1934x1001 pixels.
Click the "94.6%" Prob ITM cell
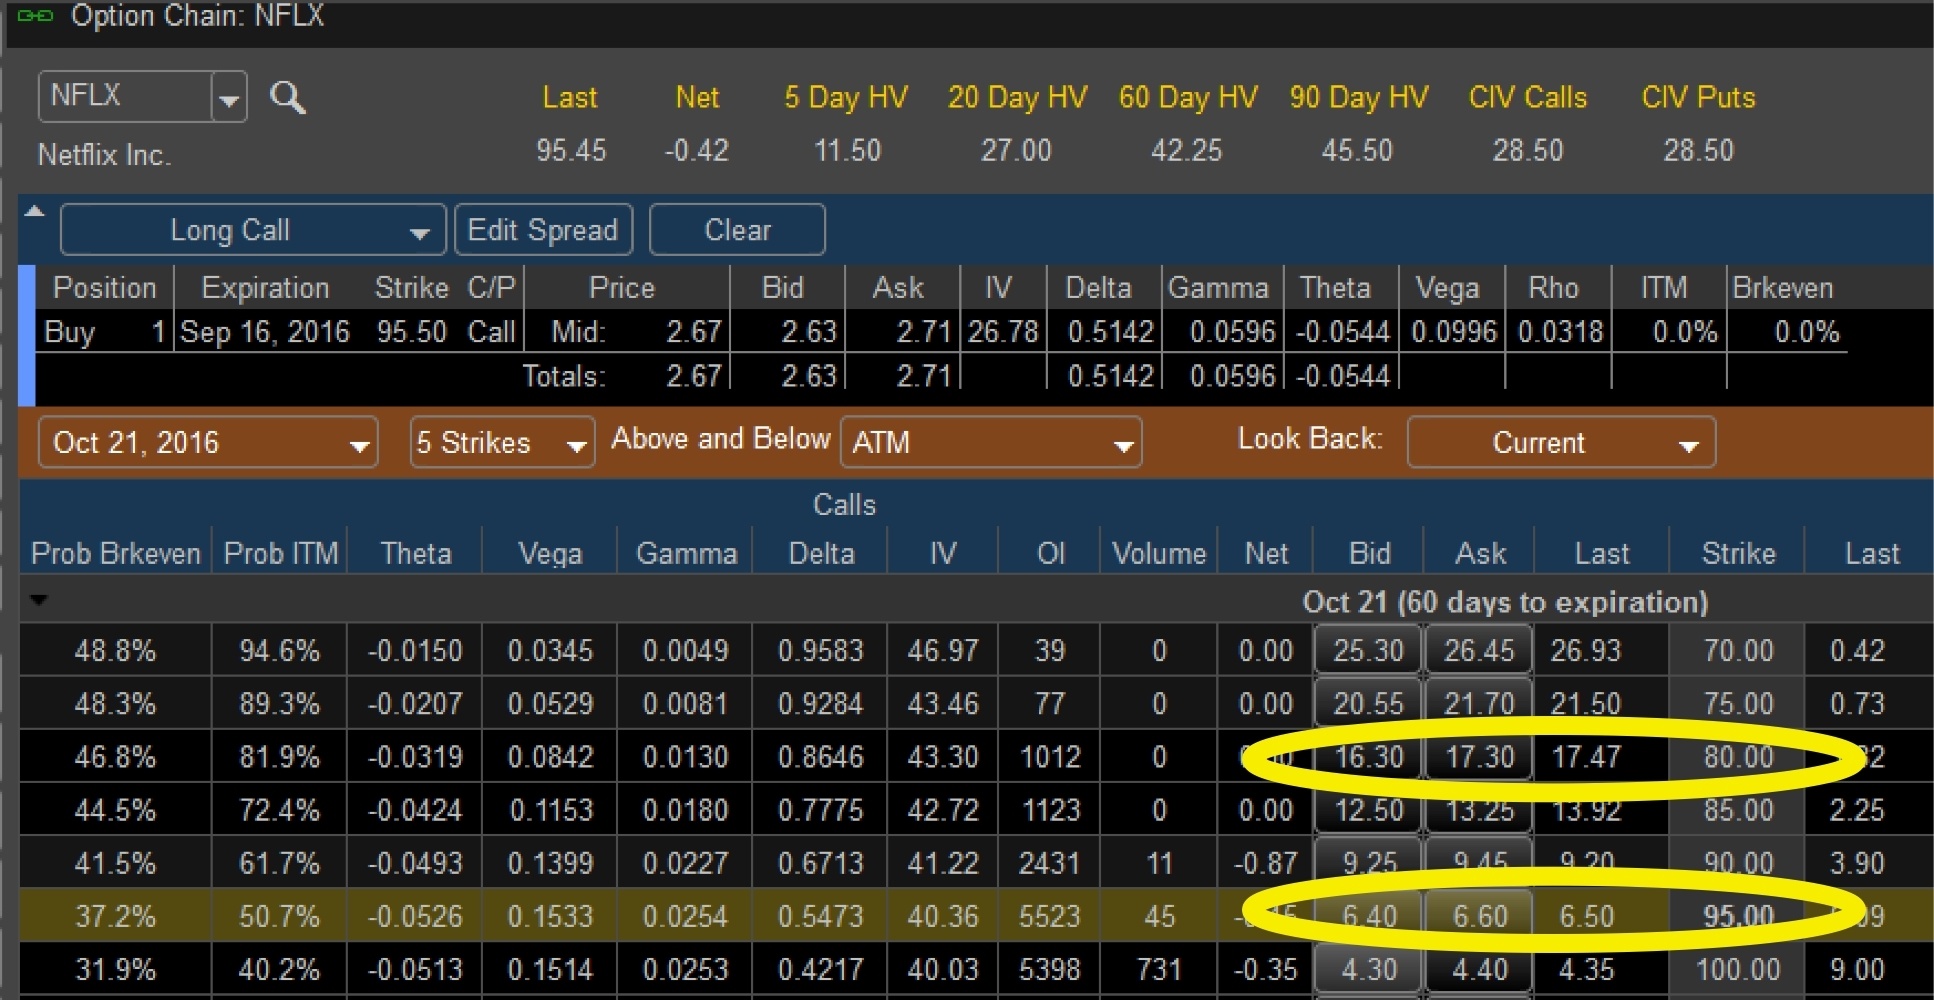280,651
